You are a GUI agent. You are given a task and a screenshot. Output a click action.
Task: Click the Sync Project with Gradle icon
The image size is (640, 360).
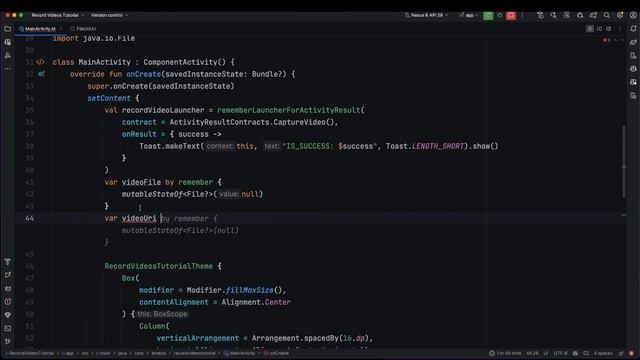click(x=593, y=16)
